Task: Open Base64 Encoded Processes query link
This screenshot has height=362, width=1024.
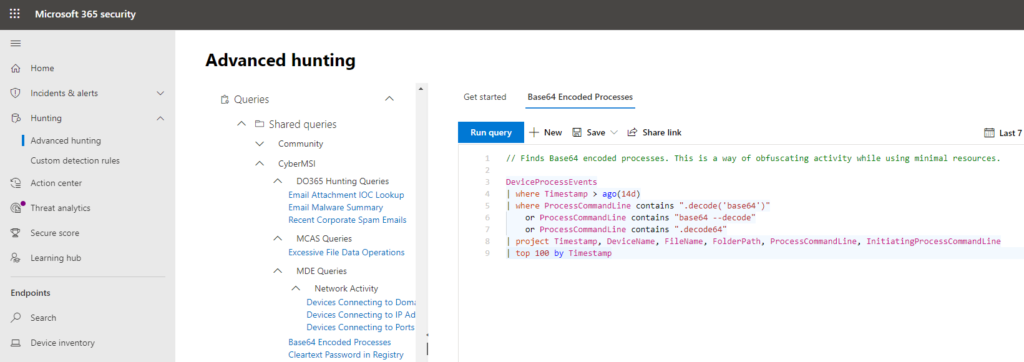Action: pyautogui.click(x=340, y=342)
